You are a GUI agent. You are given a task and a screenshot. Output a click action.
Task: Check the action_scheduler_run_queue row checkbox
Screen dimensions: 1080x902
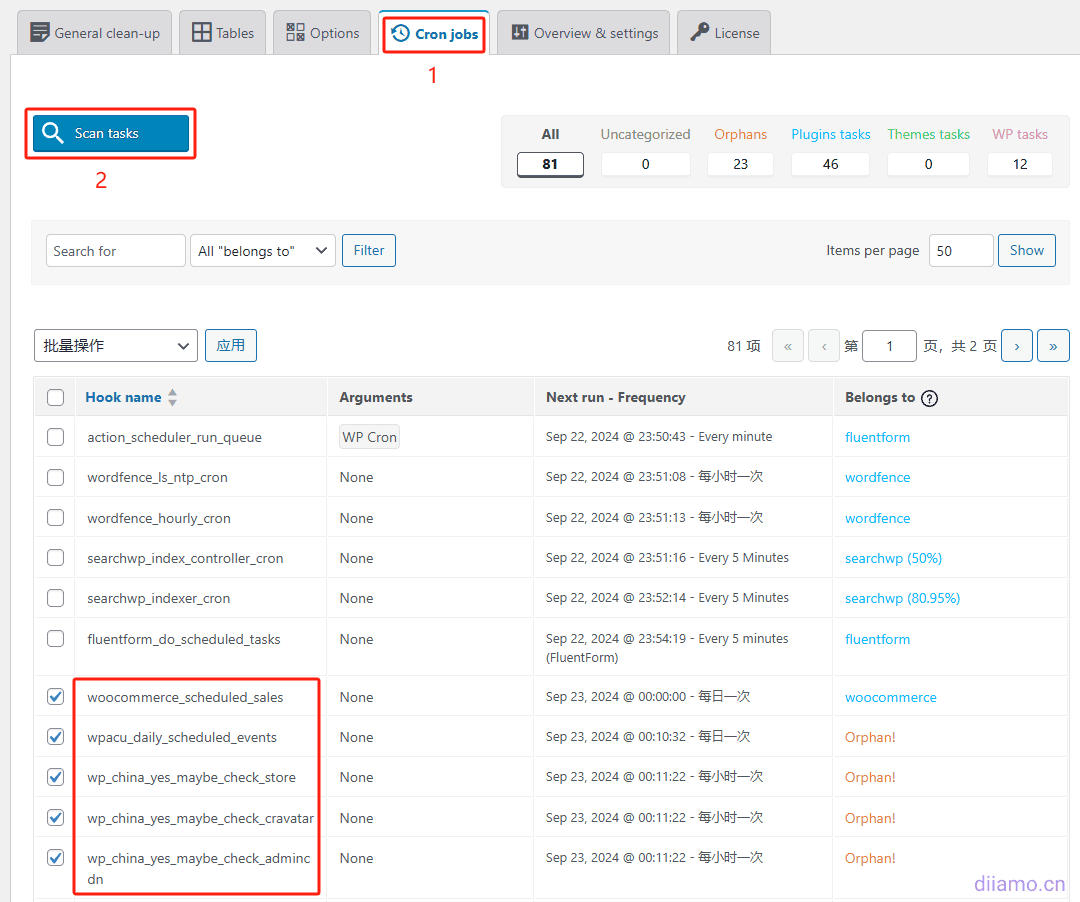(x=56, y=437)
